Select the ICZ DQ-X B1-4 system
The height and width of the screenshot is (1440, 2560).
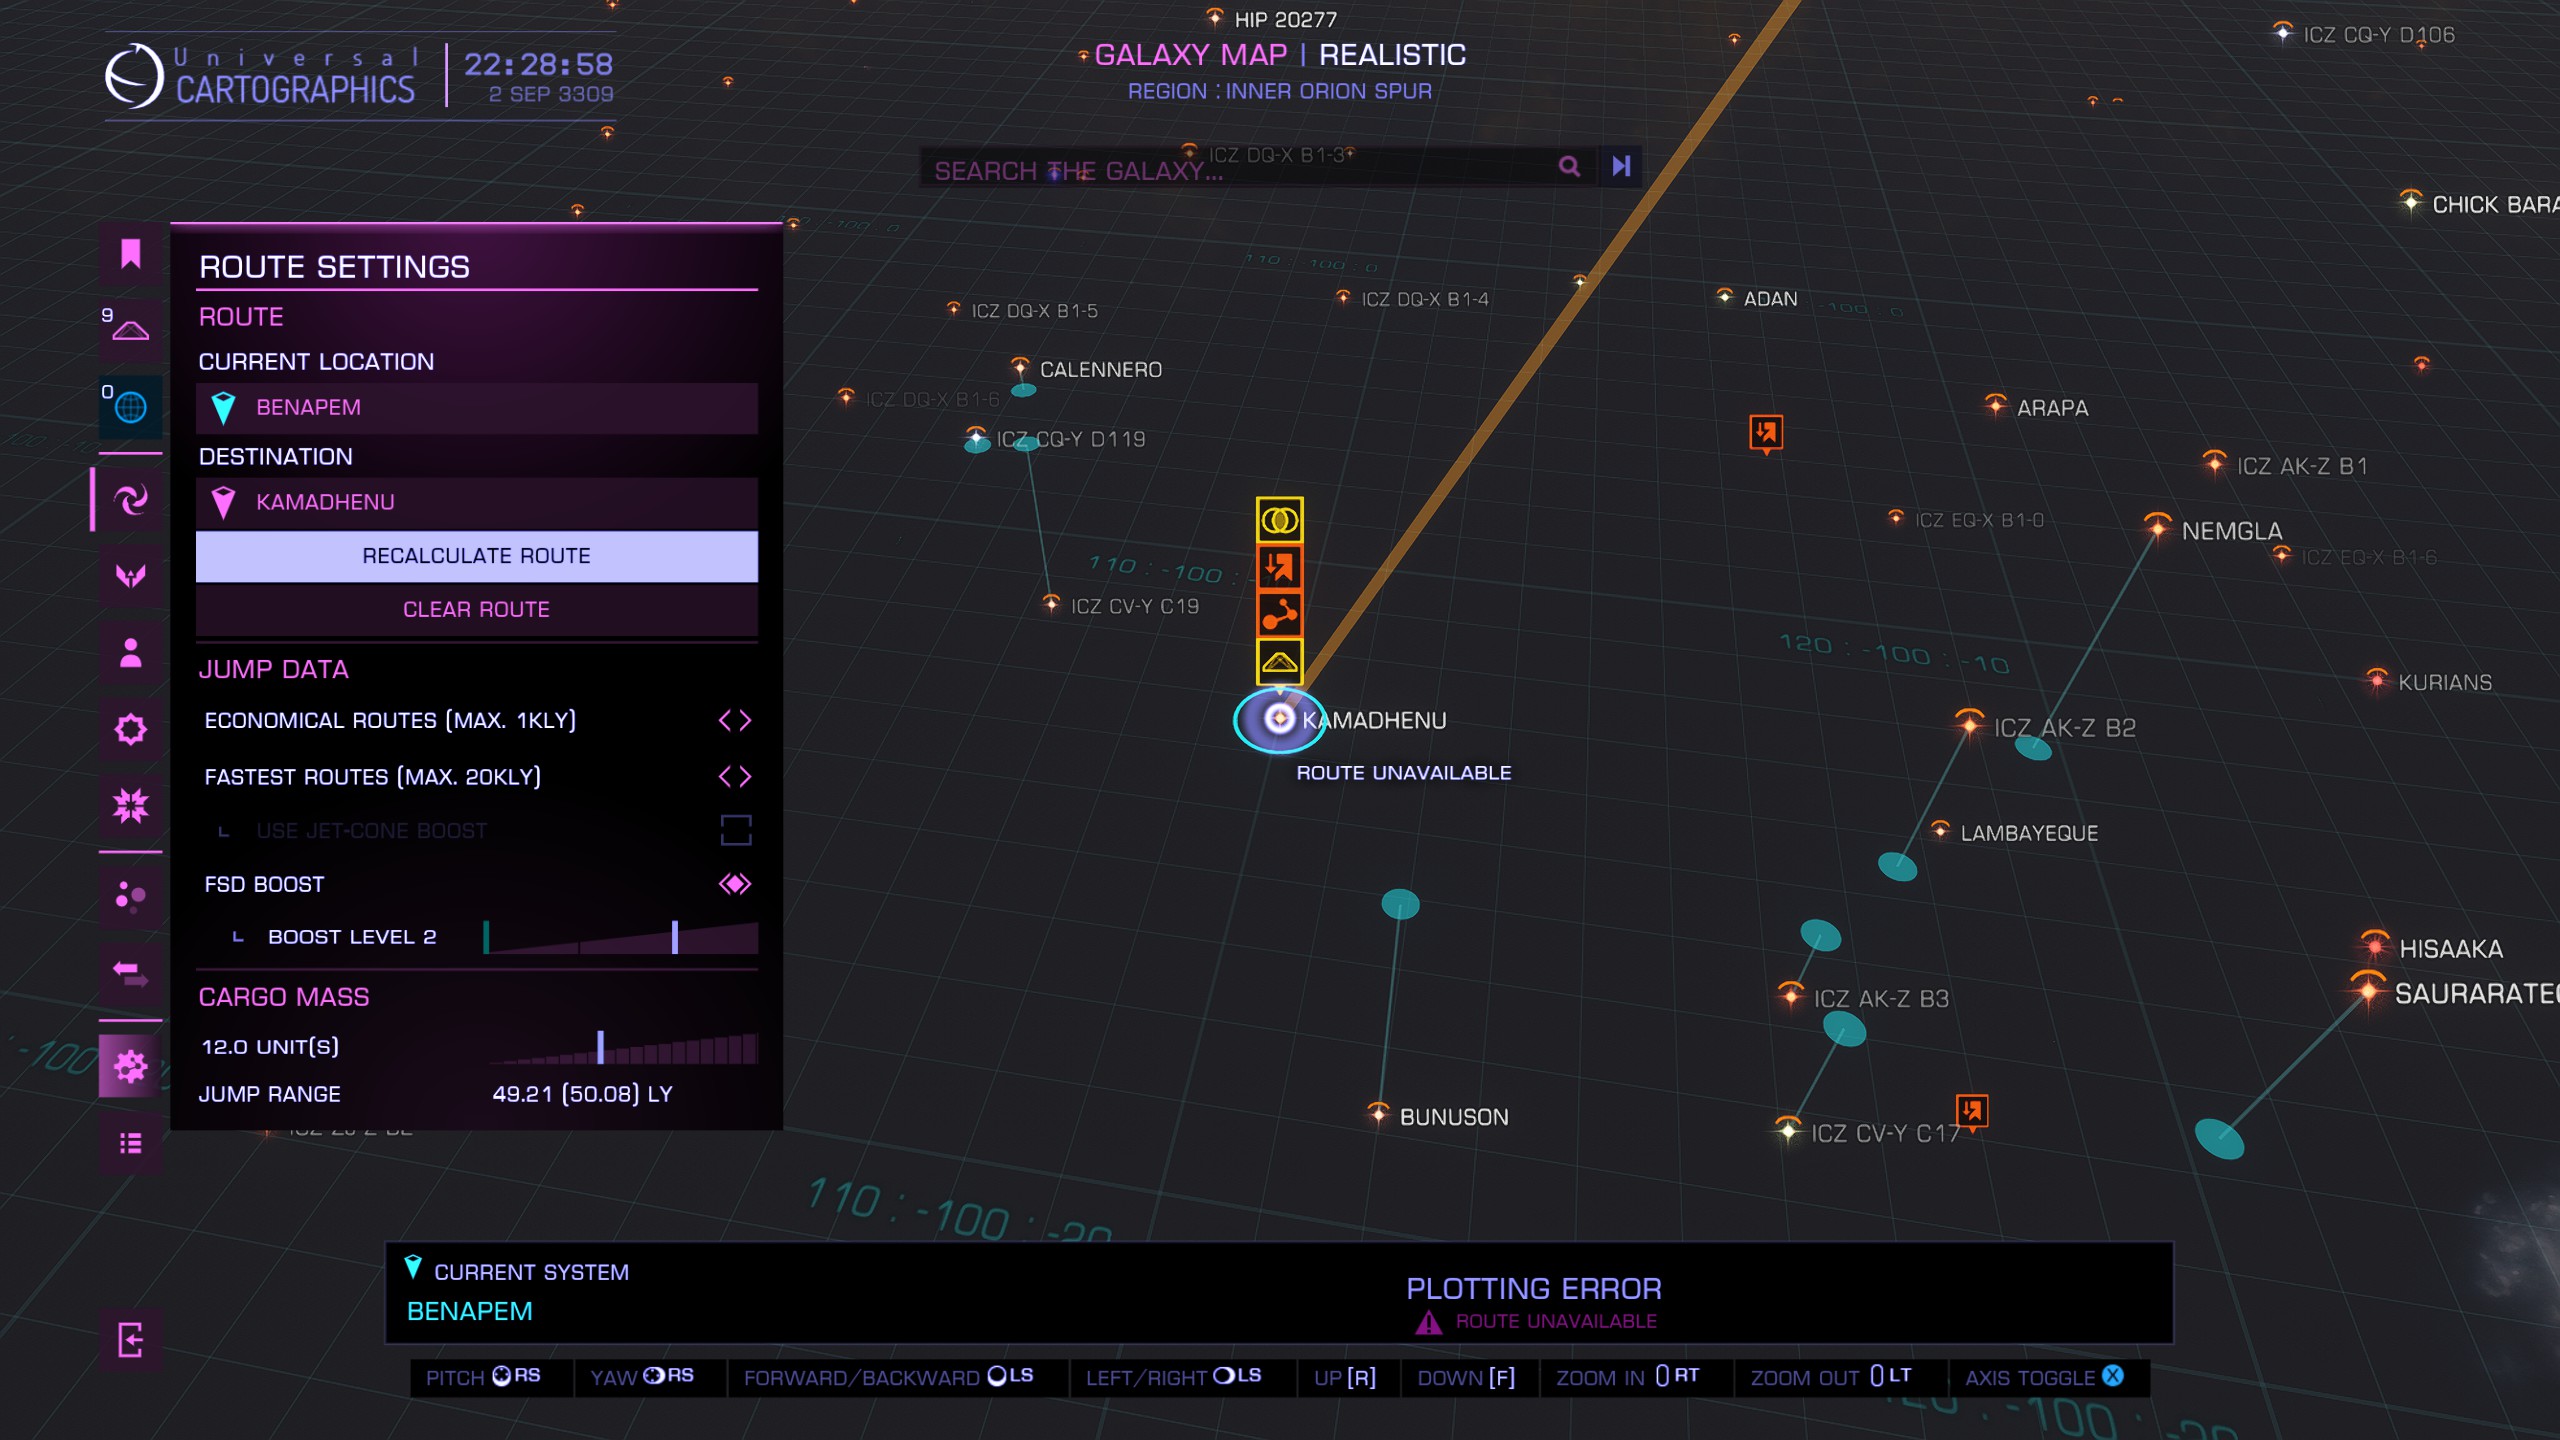[1343, 296]
